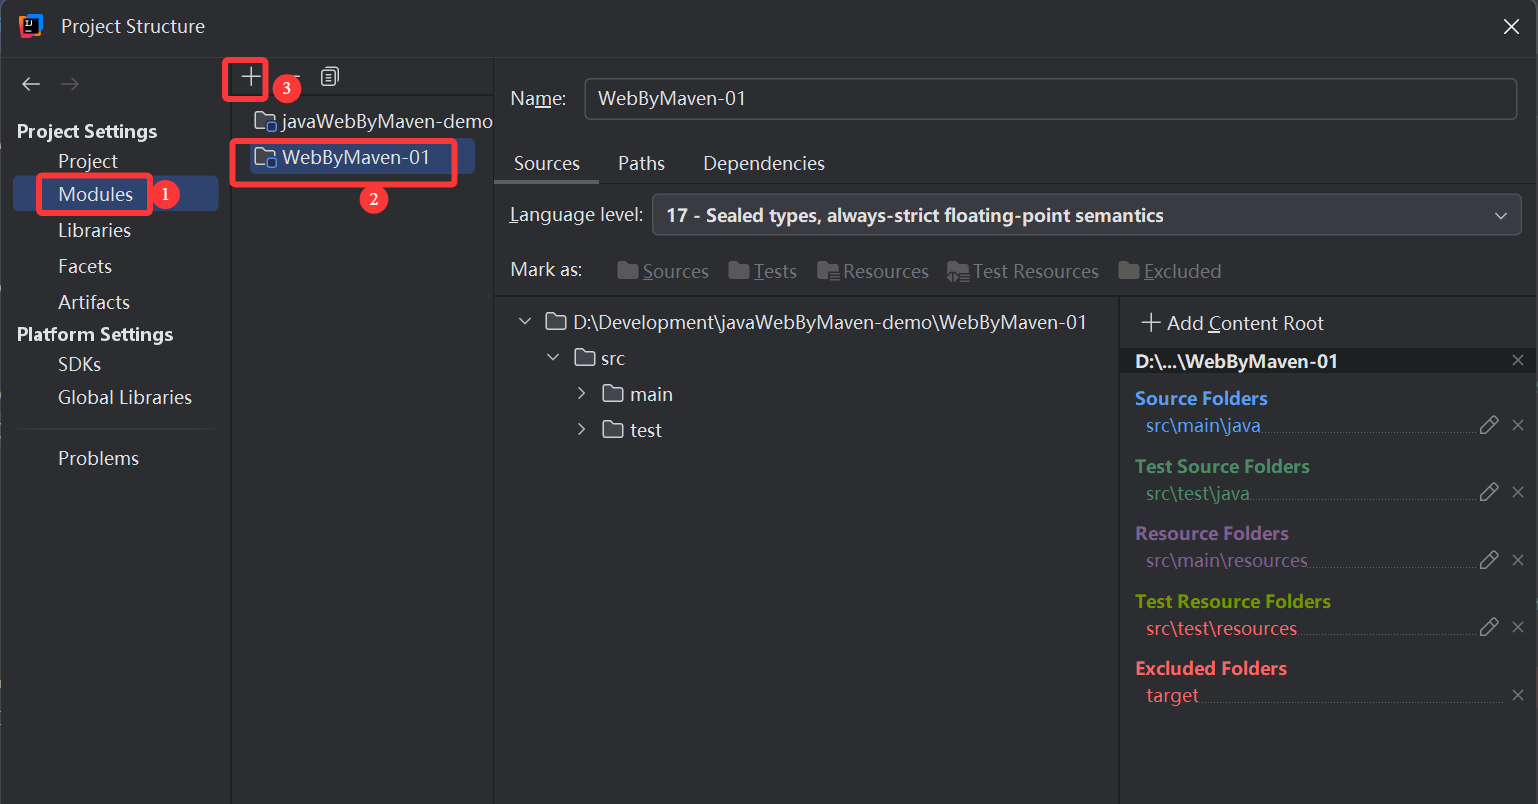Switch to the Sources tab
This screenshot has height=804, width=1538.
tap(547, 163)
